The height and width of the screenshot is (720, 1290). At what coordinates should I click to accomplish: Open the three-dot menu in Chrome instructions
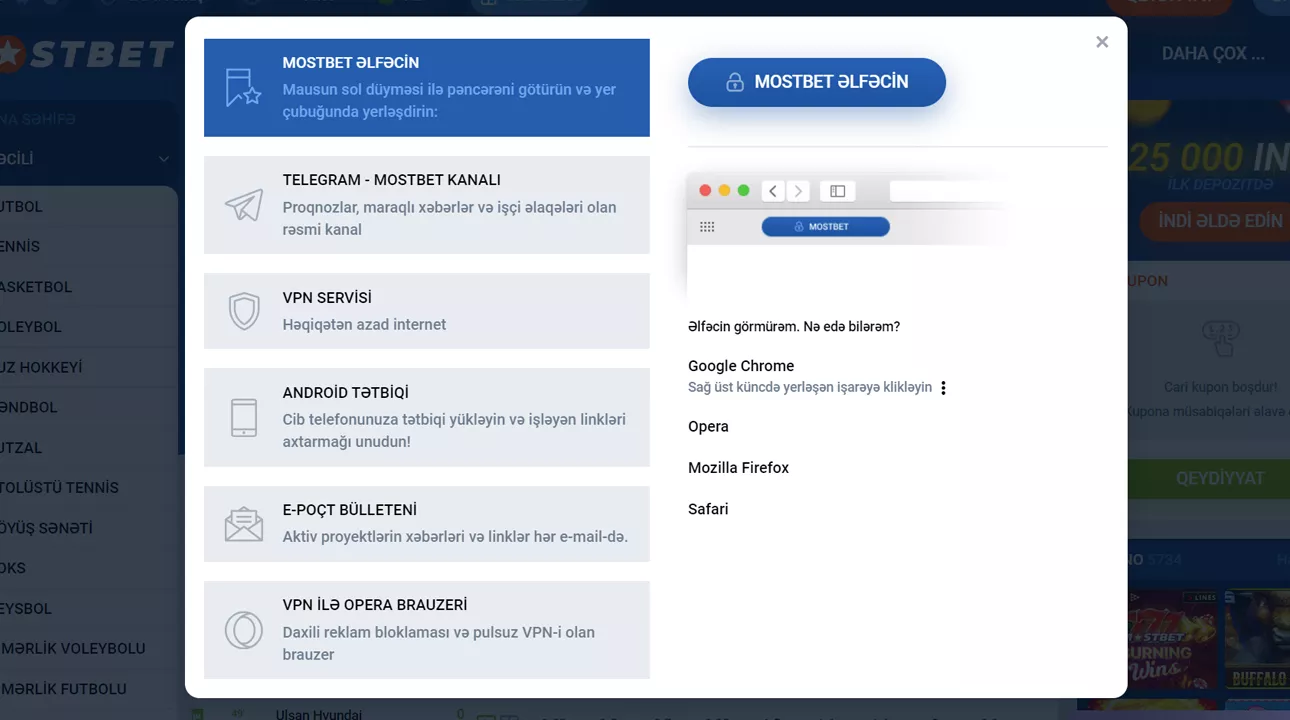[943, 387]
